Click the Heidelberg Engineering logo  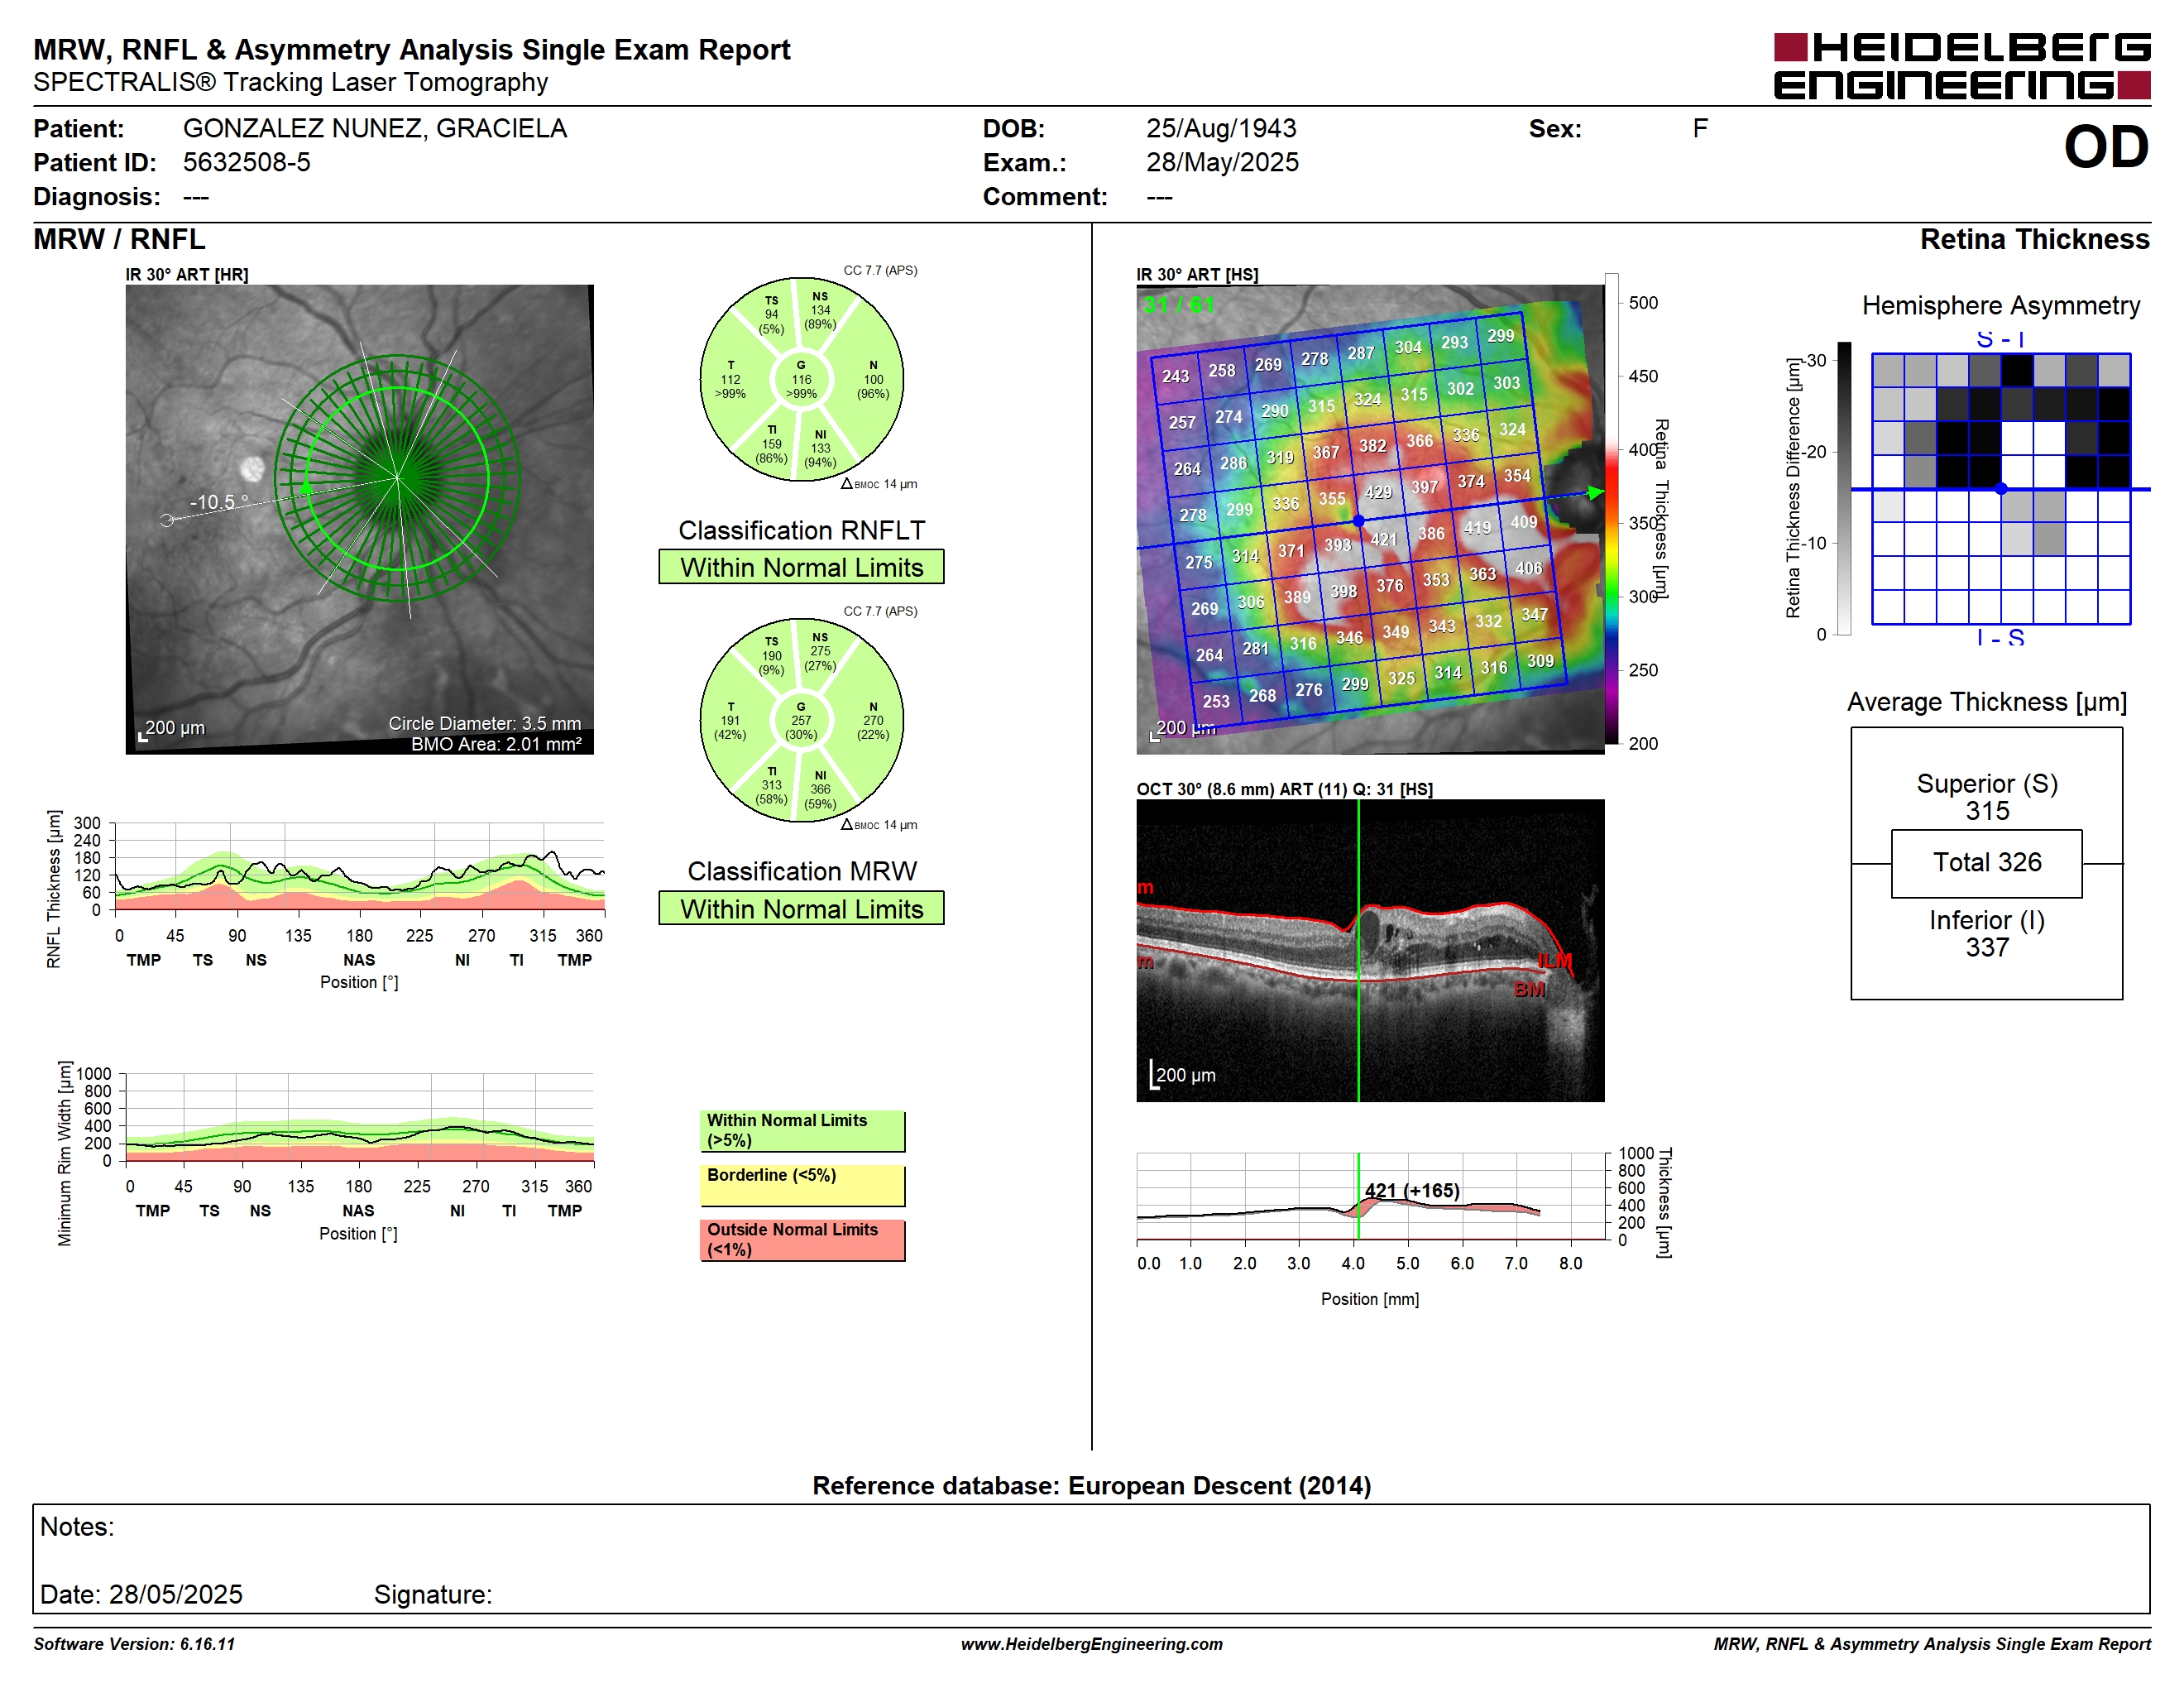1961,67
